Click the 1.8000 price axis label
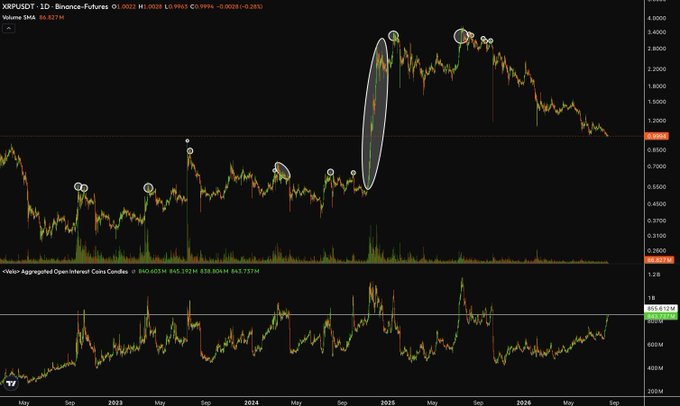The image size is (680, 406). (x=657, y=86)
